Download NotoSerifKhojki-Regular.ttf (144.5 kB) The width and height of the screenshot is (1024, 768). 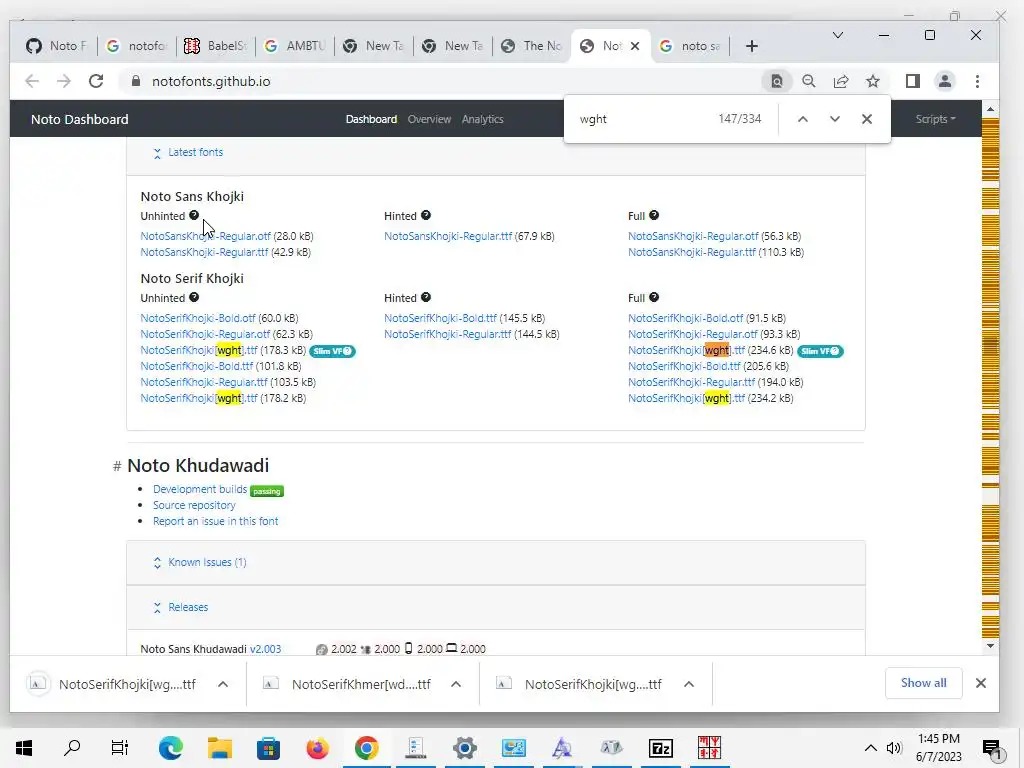click(x=447, y=334)
